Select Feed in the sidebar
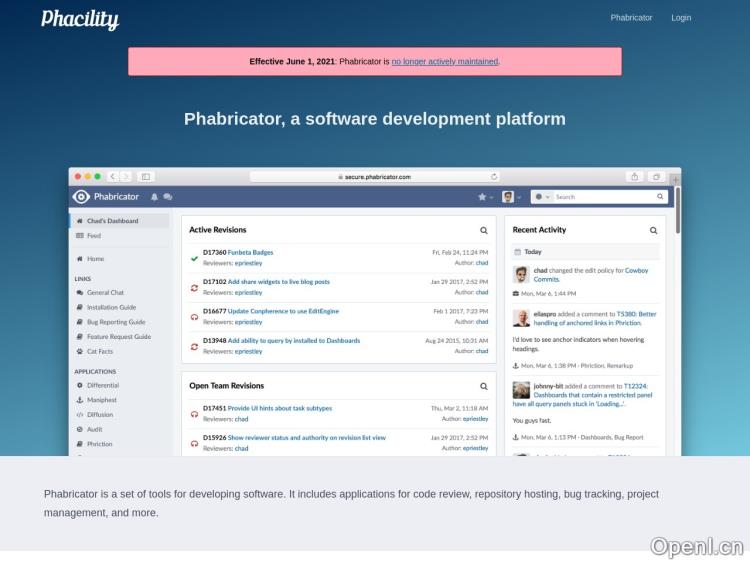 tap(94, 236)
